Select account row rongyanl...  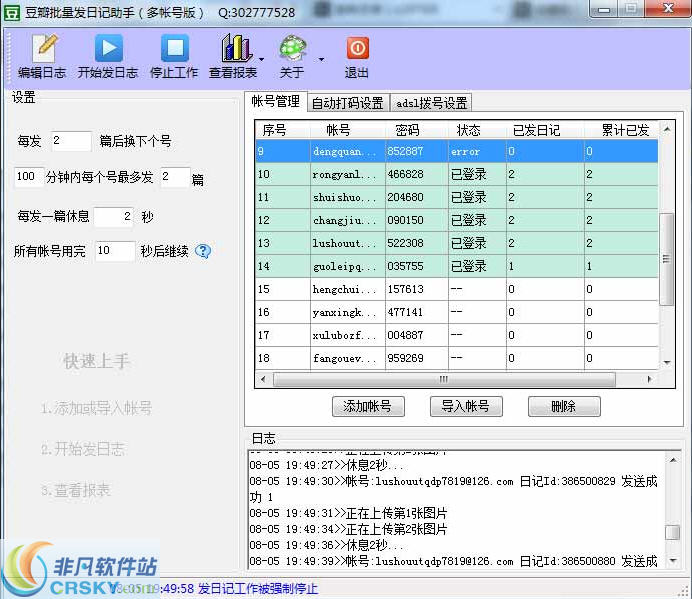tap(457, 174)
